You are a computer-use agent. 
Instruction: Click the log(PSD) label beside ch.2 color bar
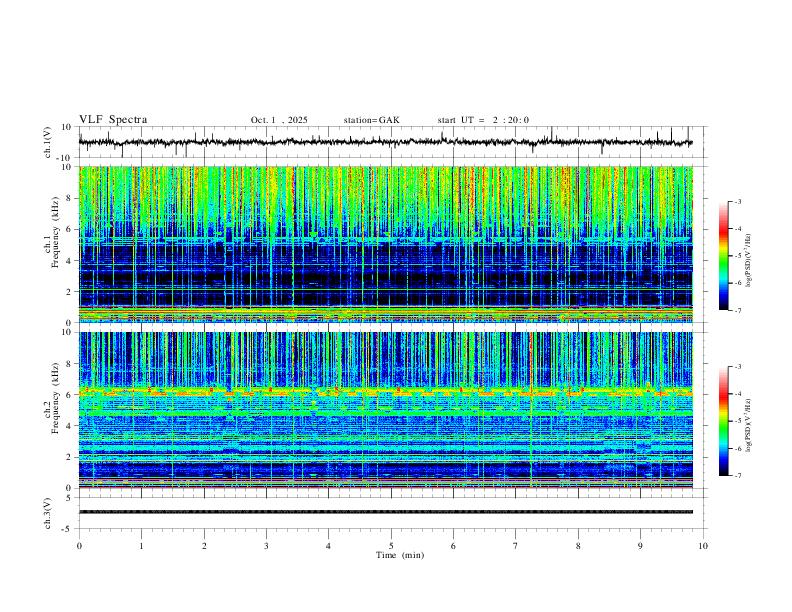tap(749, 425)
